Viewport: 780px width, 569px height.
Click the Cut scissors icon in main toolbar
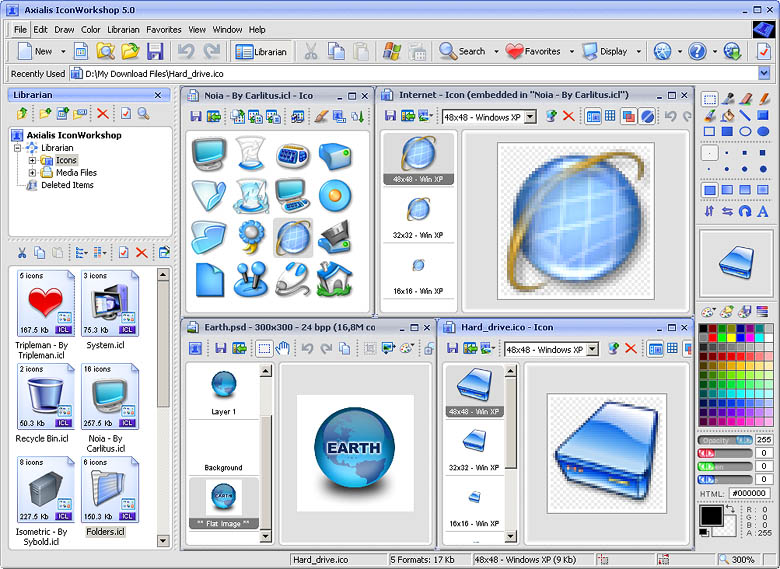tap(311, 51)
